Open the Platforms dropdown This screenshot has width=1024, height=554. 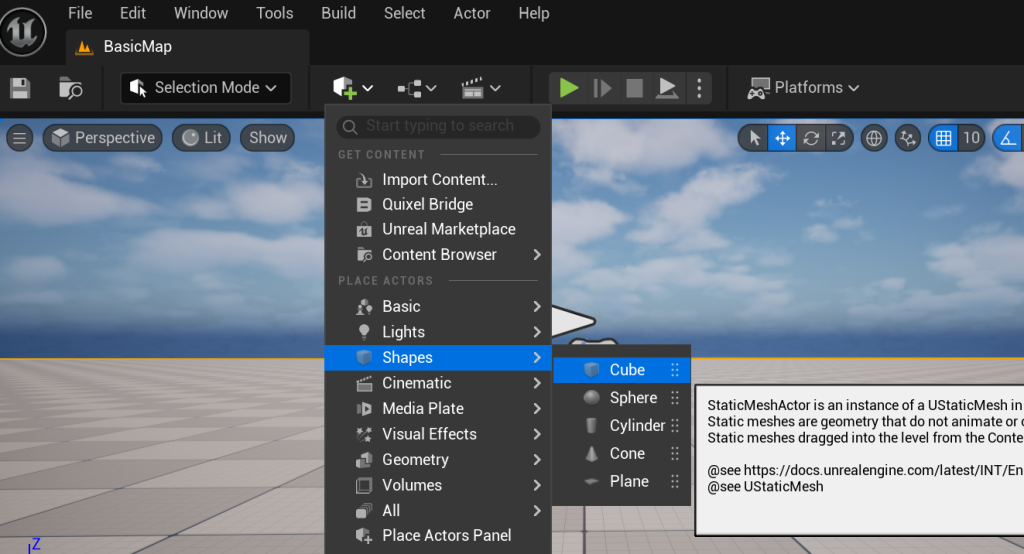point(803,88)
